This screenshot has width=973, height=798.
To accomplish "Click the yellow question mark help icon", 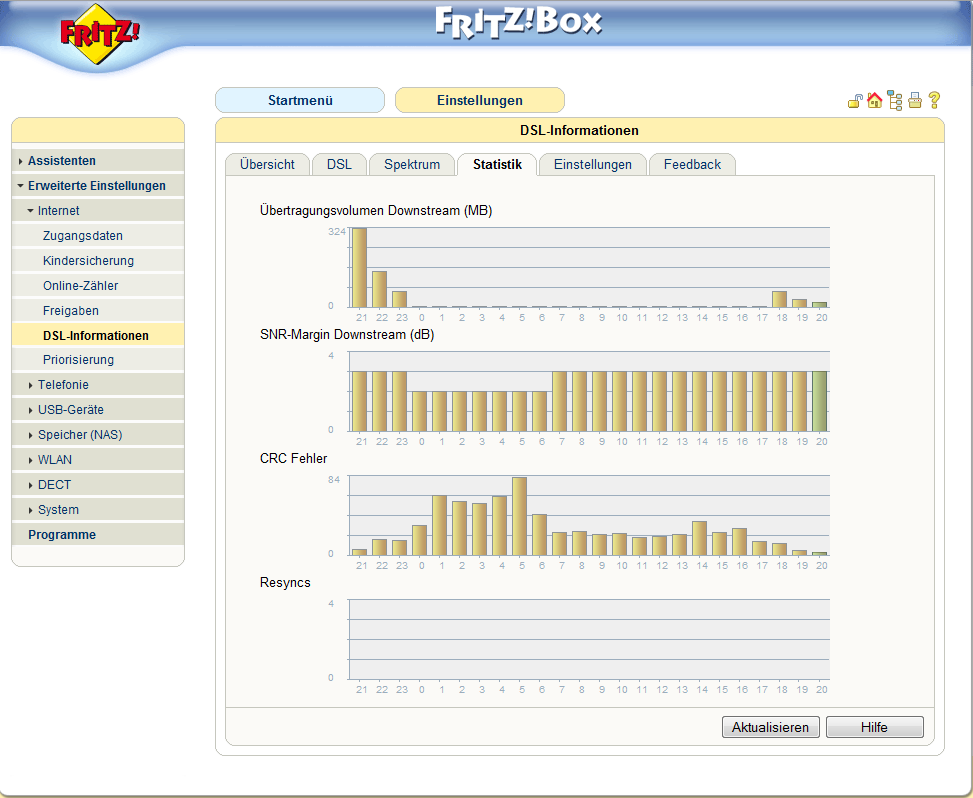I will point(934,100).
